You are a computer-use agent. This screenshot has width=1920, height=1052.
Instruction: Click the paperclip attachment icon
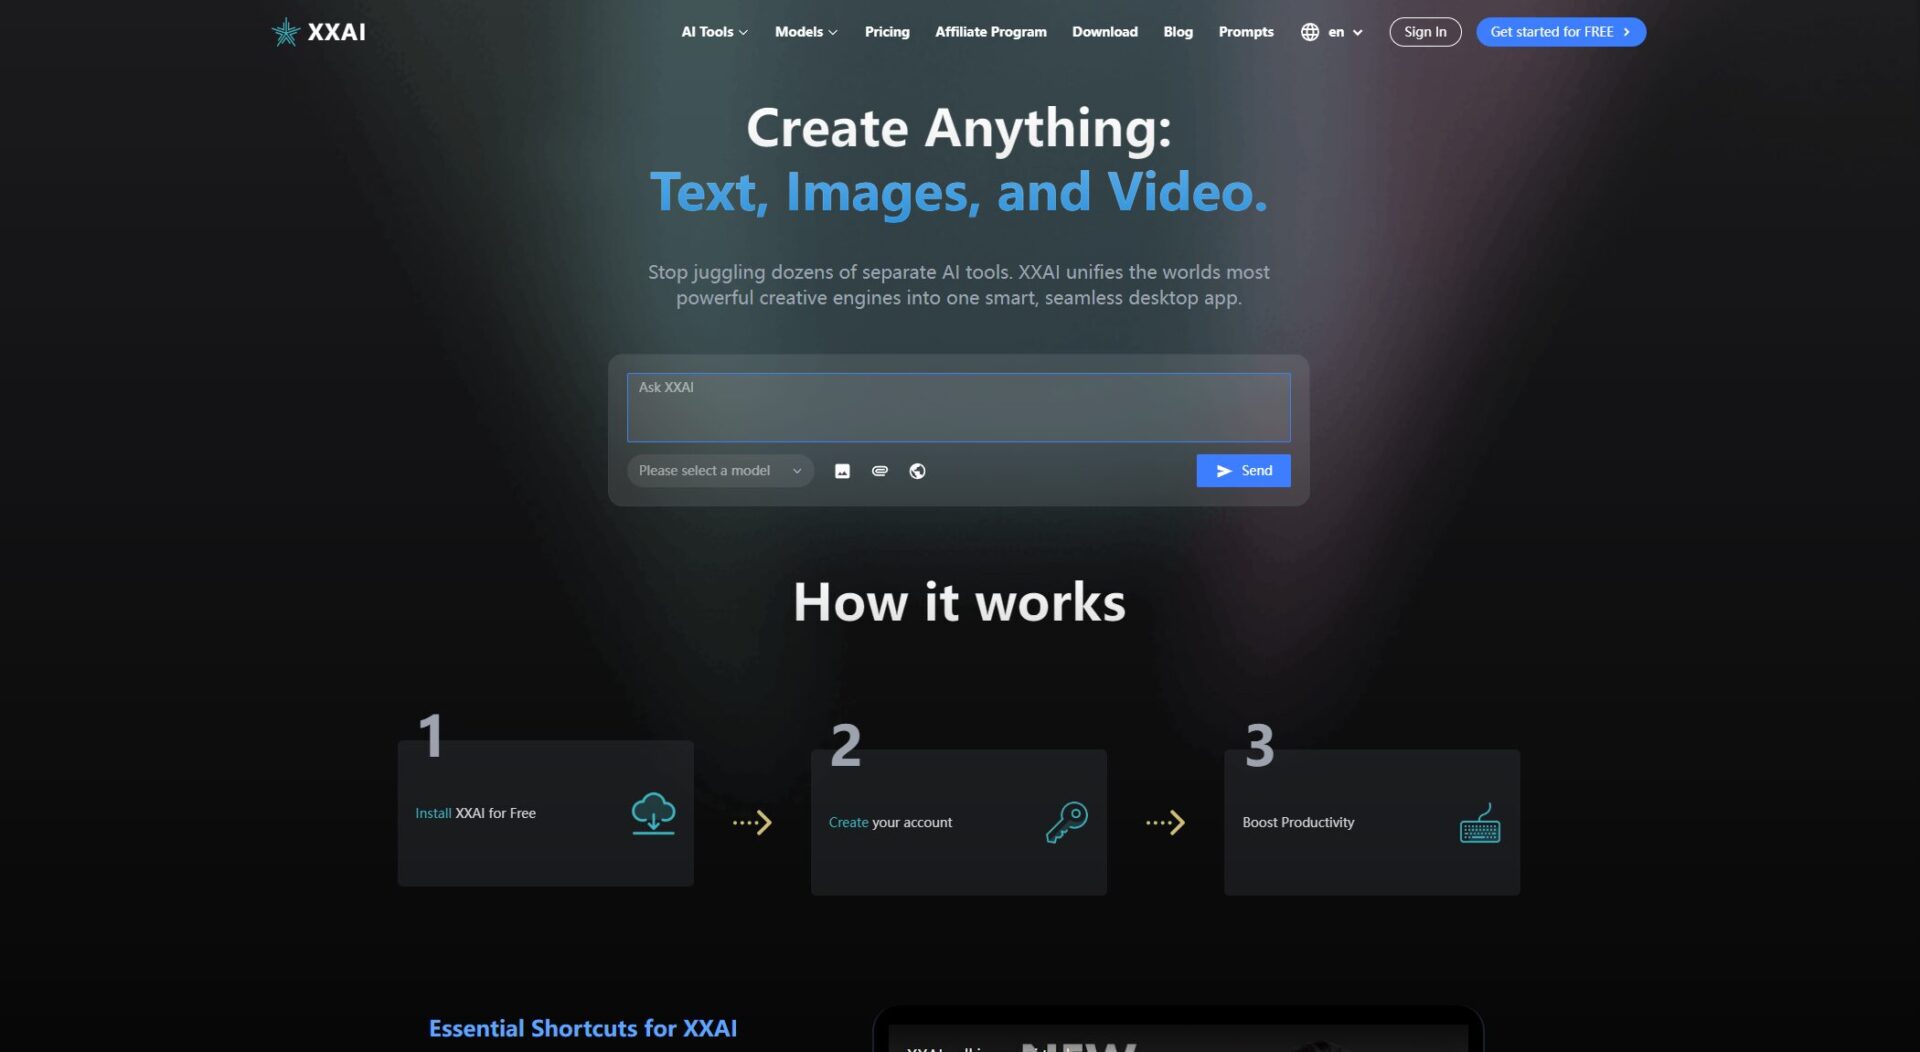(880, 471)
